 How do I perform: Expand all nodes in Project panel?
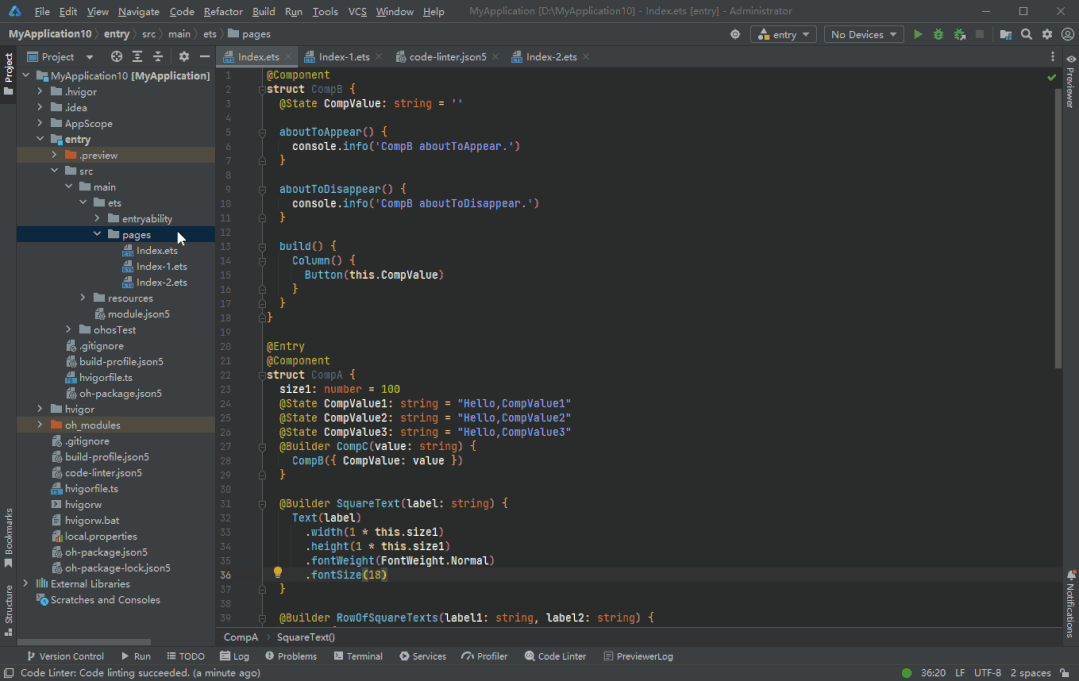coord(137,56)
